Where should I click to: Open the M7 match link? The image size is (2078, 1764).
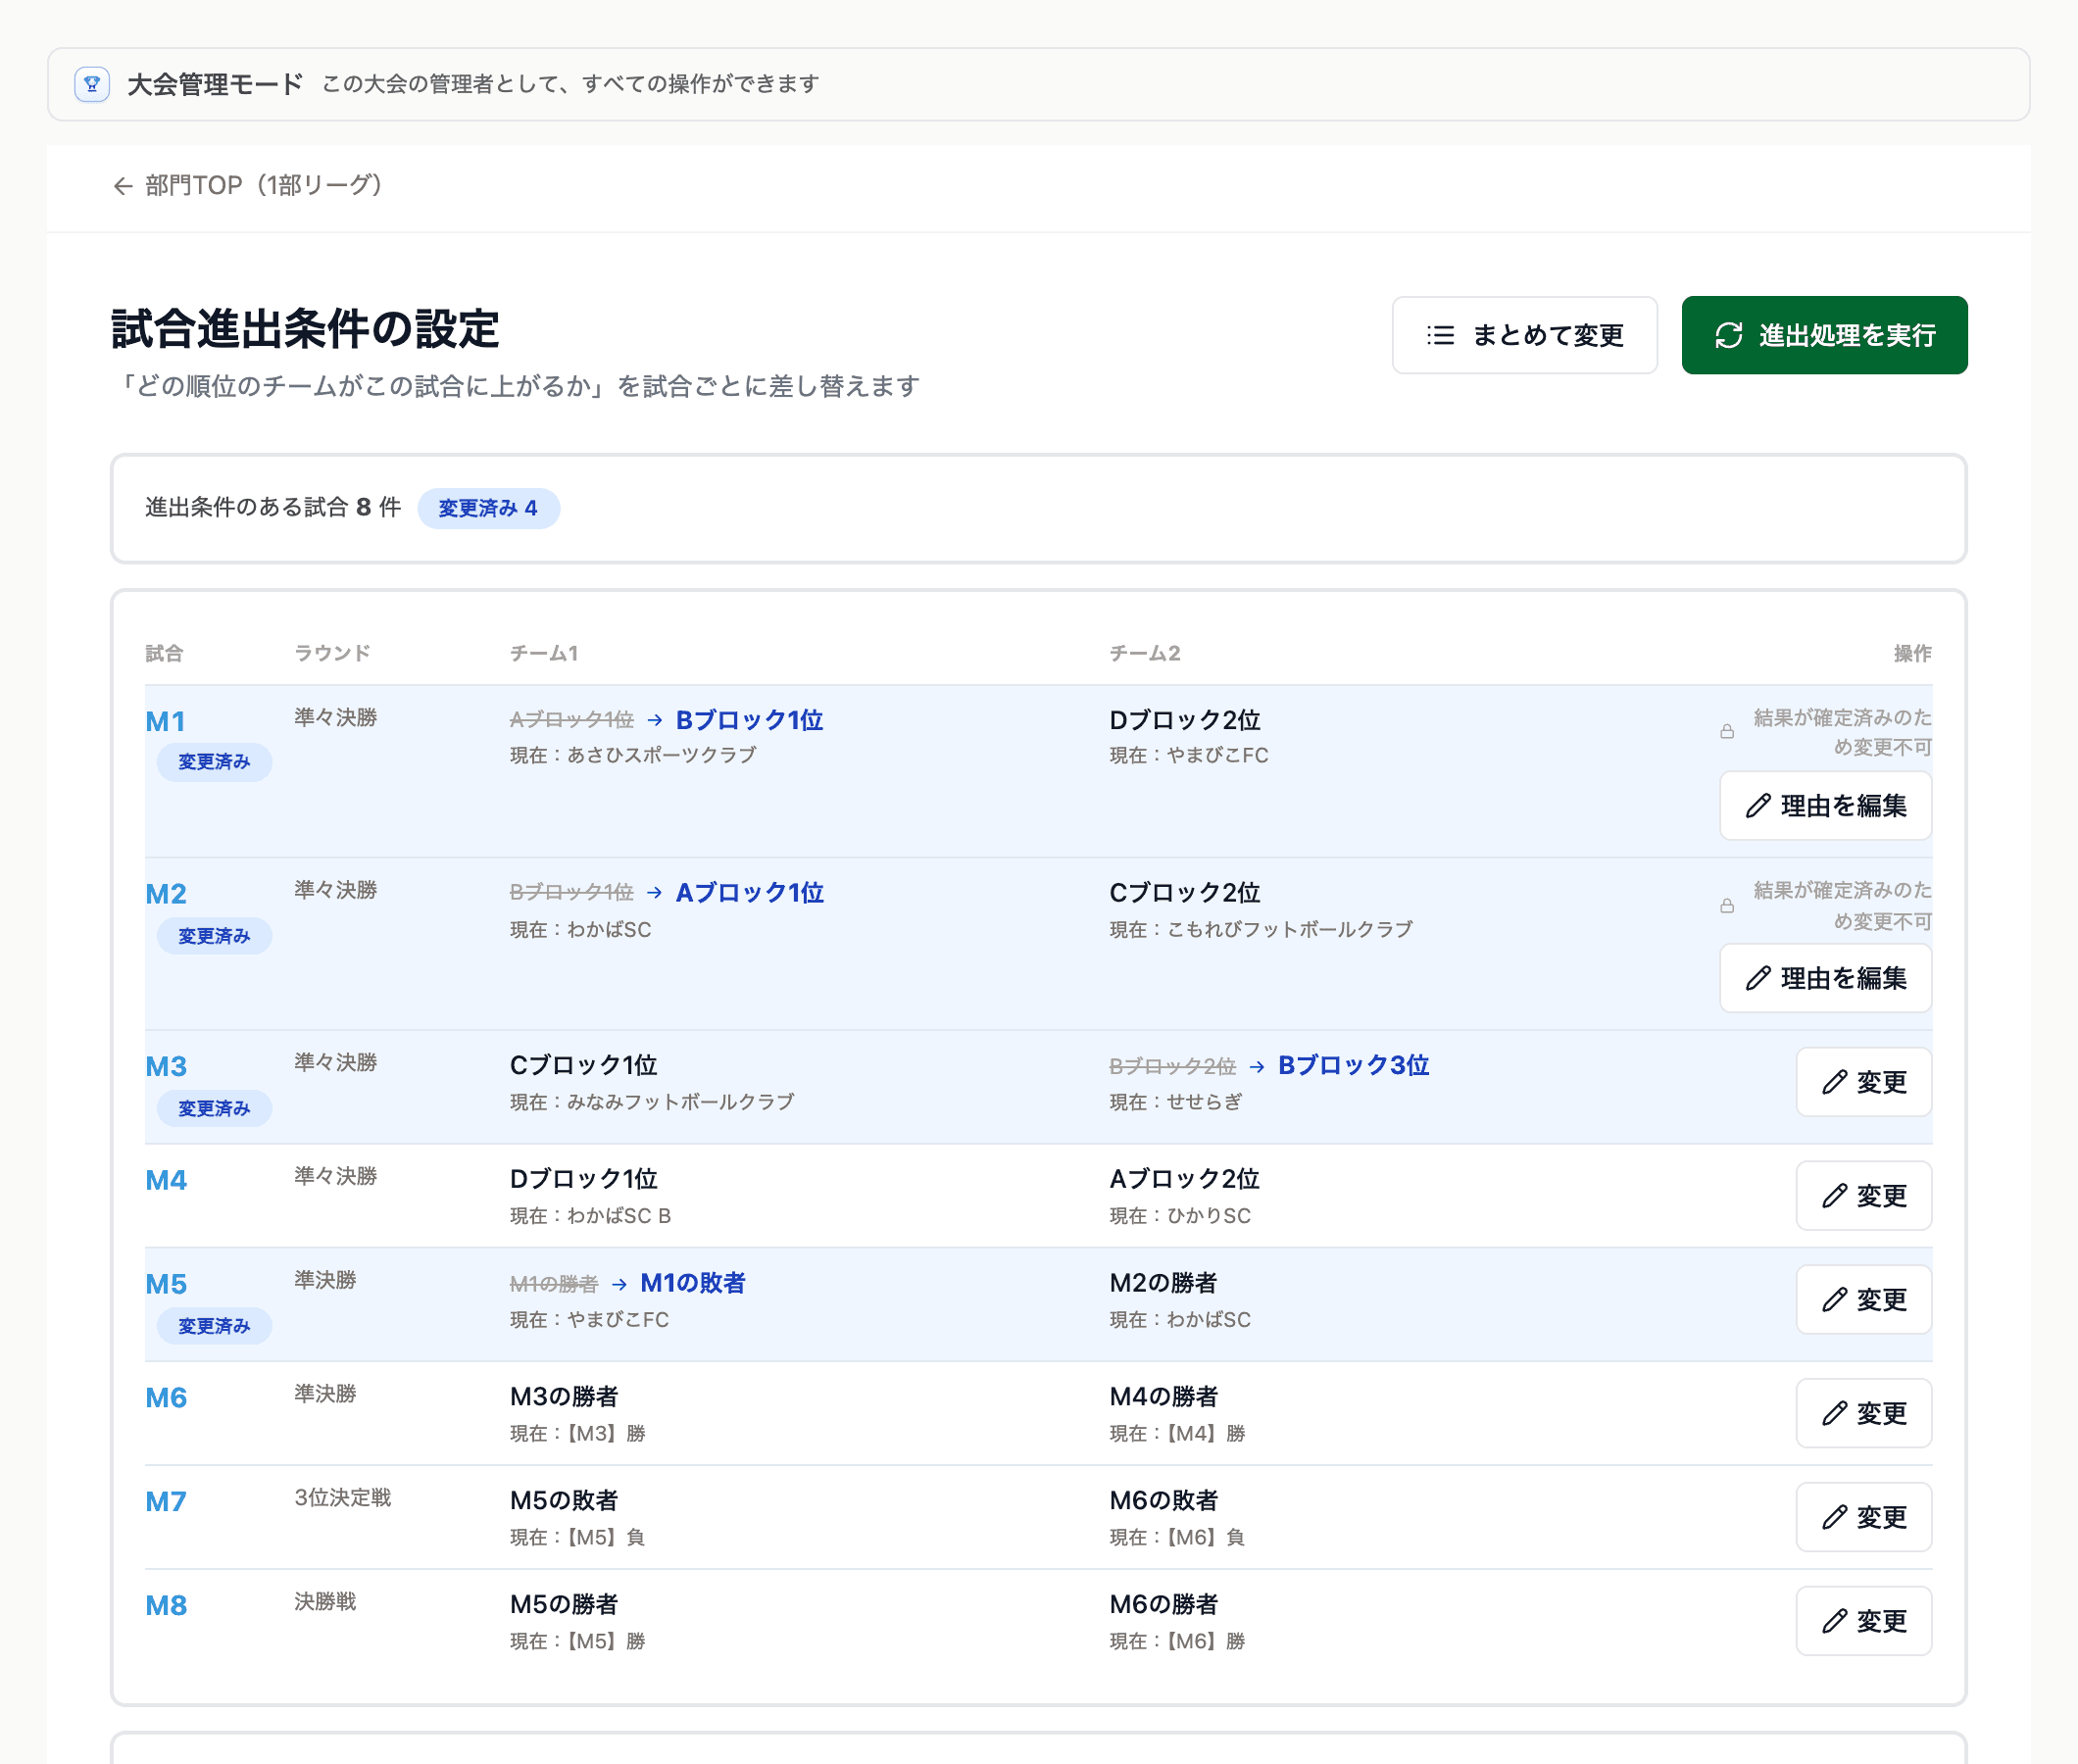[166, 1502]
